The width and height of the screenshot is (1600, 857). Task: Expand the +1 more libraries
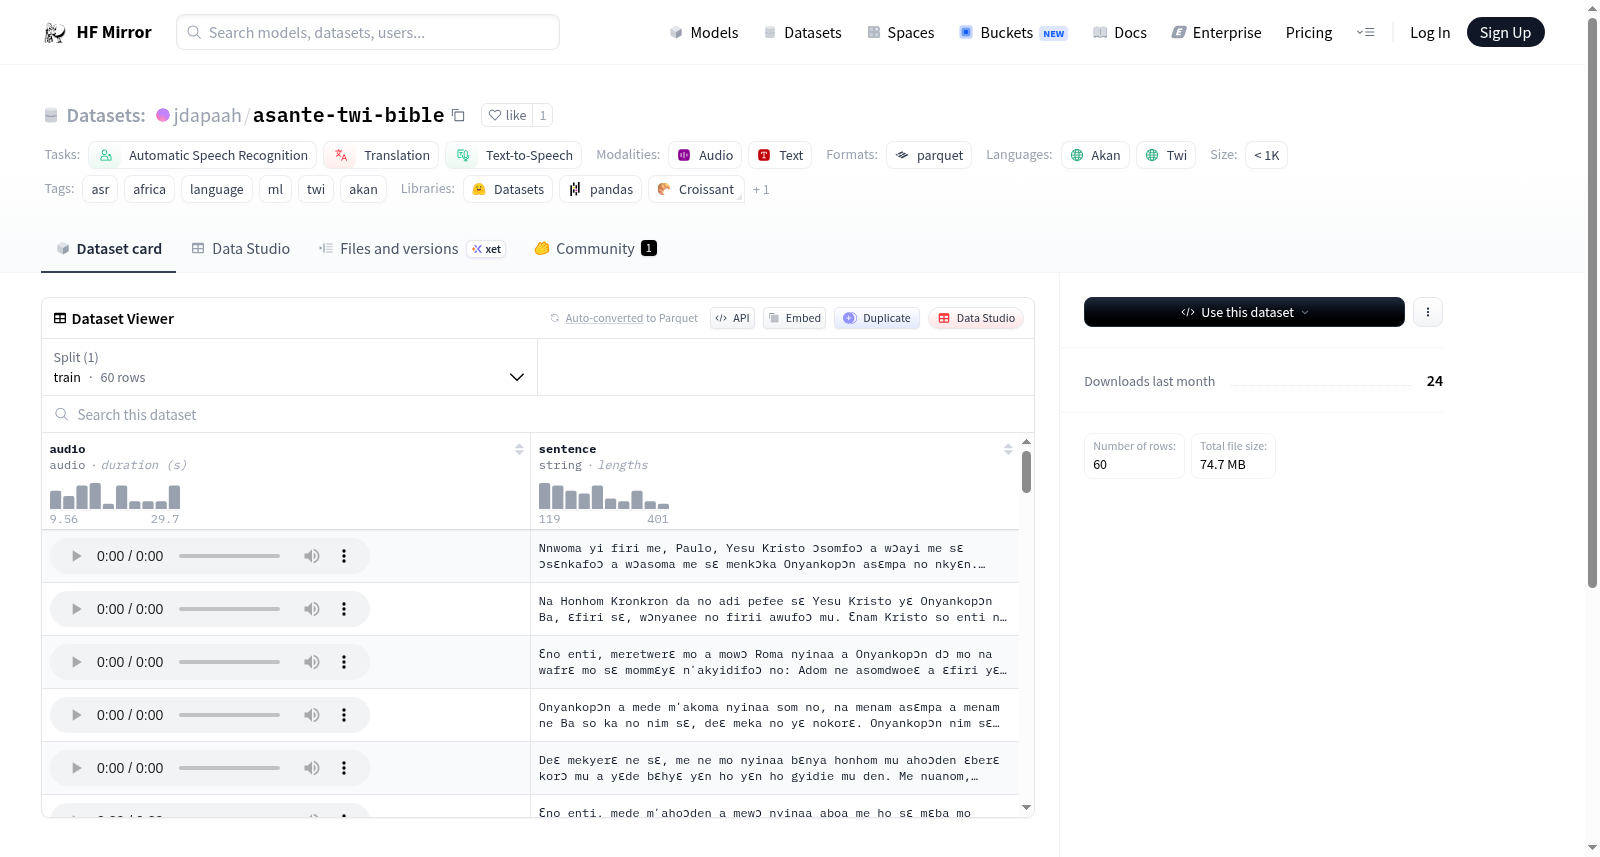tap(761, 189)
